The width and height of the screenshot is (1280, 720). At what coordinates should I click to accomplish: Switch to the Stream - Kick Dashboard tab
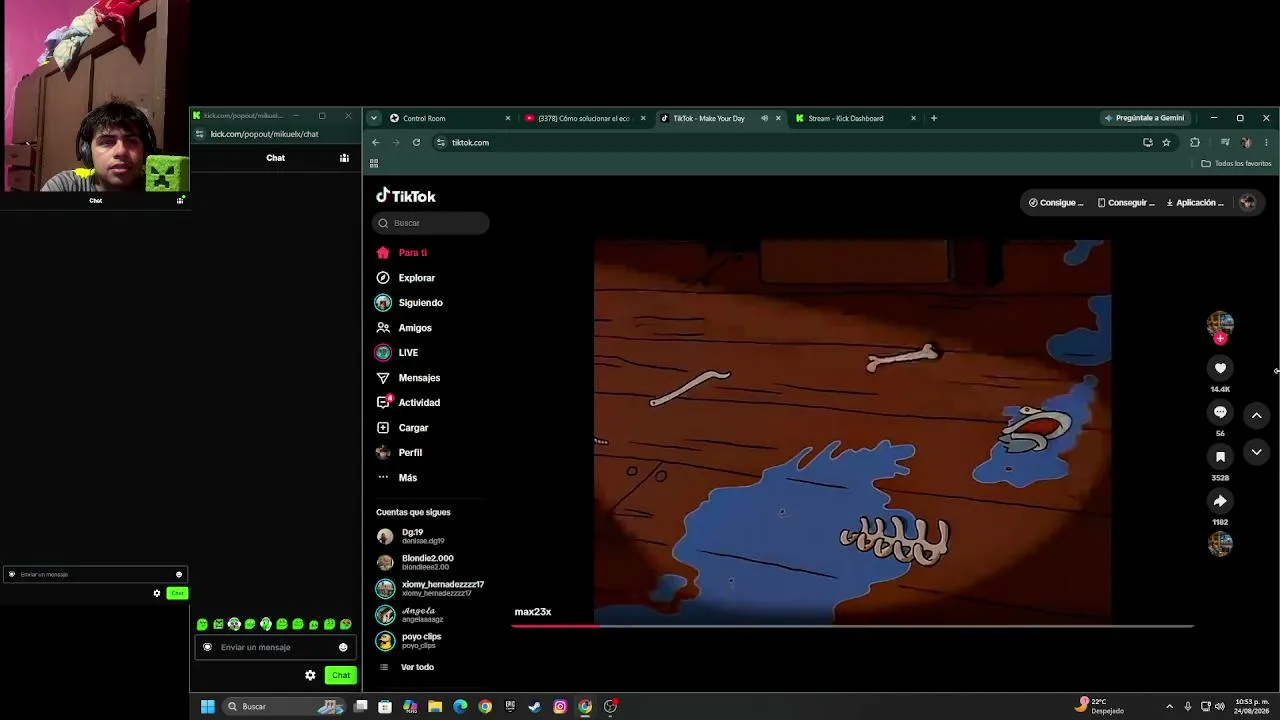(x=856, y=118)
